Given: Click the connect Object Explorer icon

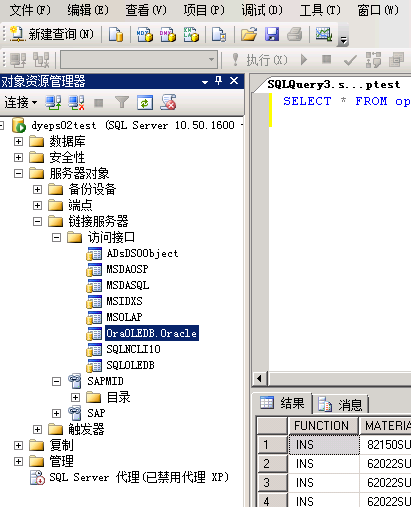Looking at the screenshot, I should pyautogui.click(x=53, y=103).
